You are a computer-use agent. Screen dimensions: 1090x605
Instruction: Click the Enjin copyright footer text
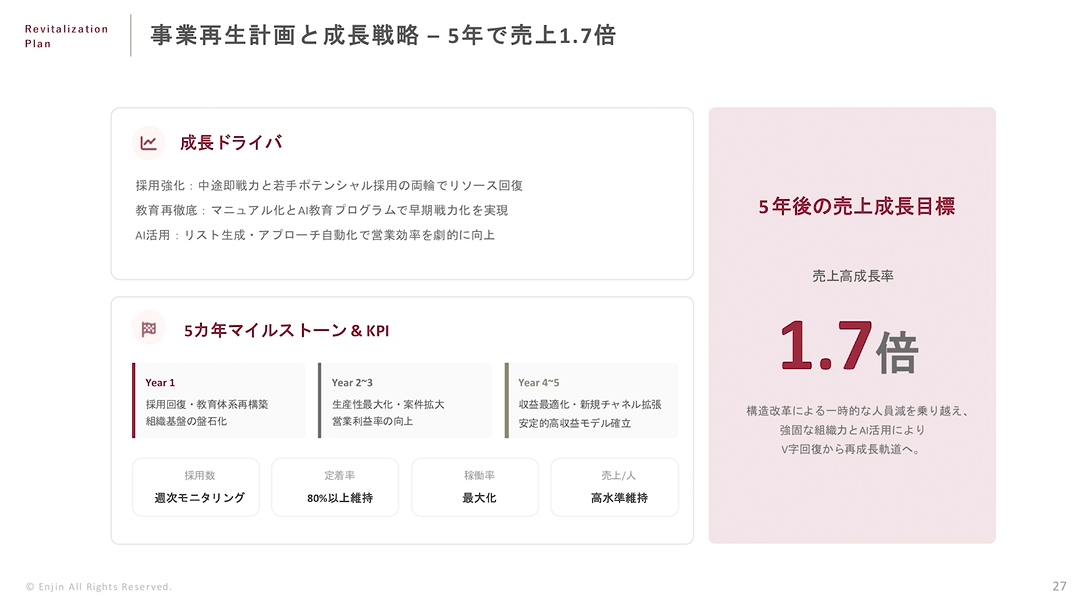[x=99, y=587]
